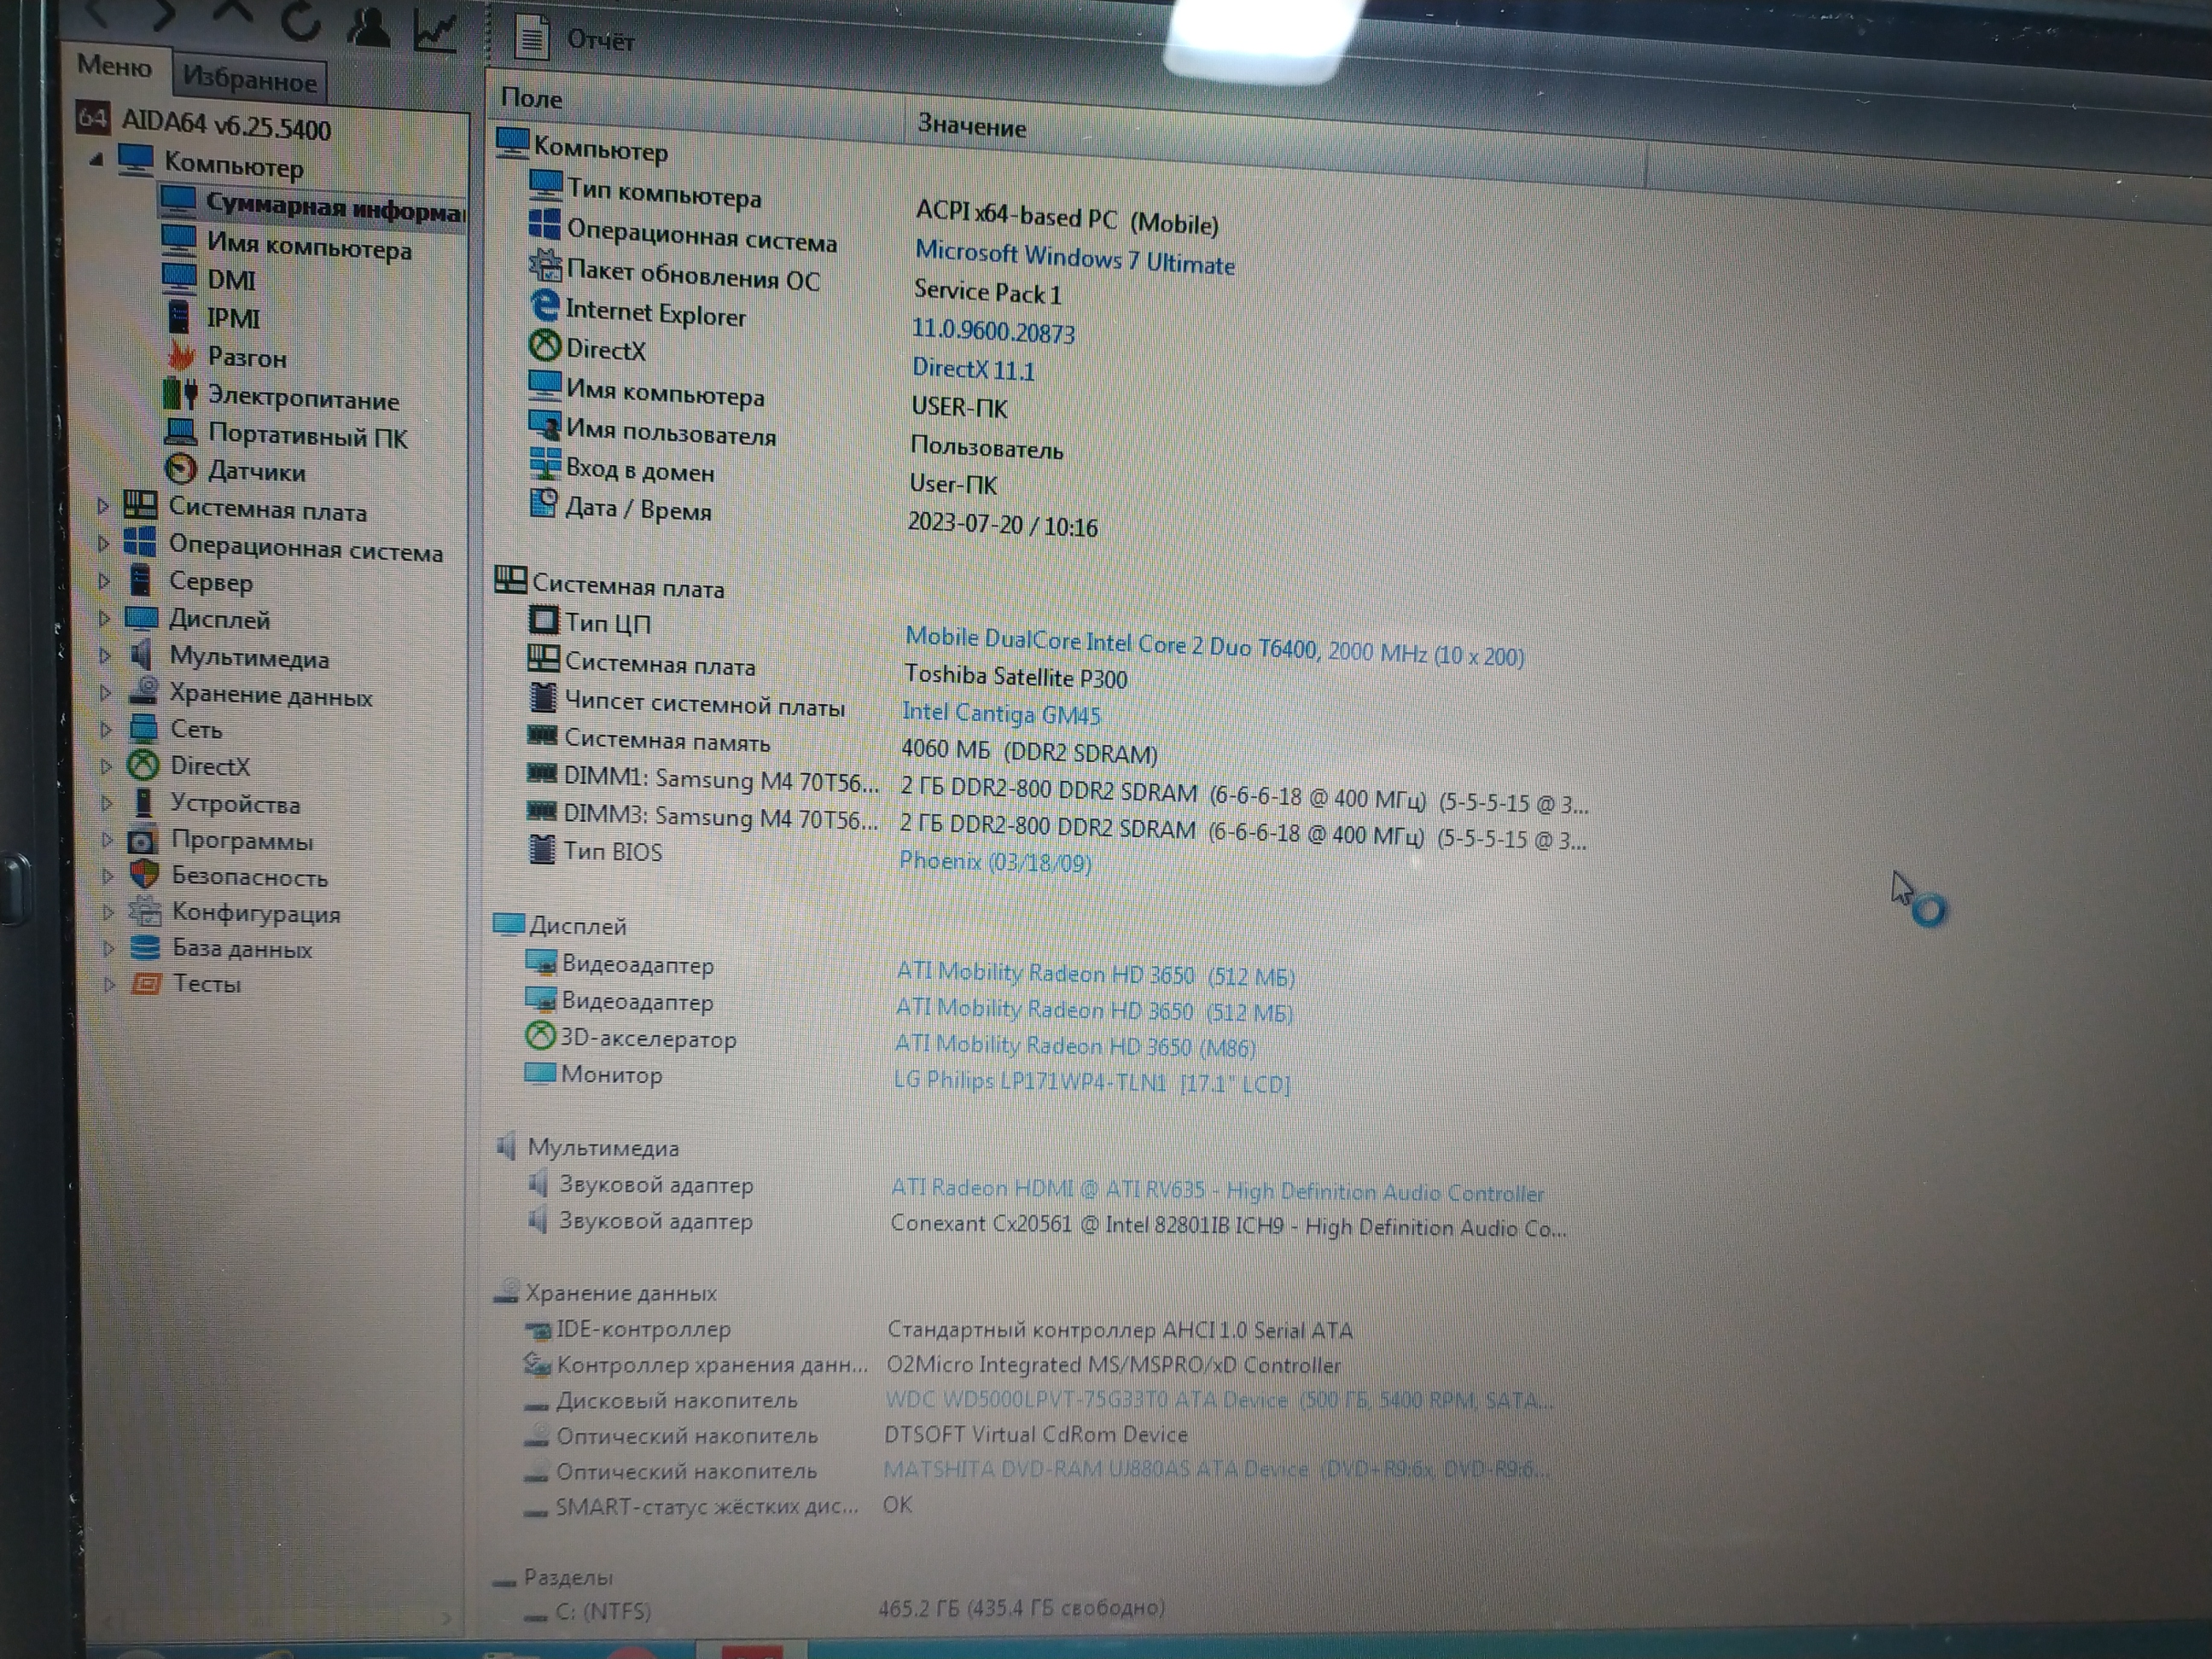Viewport: 2212px width, 1659px height.
Task: Click the Устройства tree icon
Action: [144, 802]
